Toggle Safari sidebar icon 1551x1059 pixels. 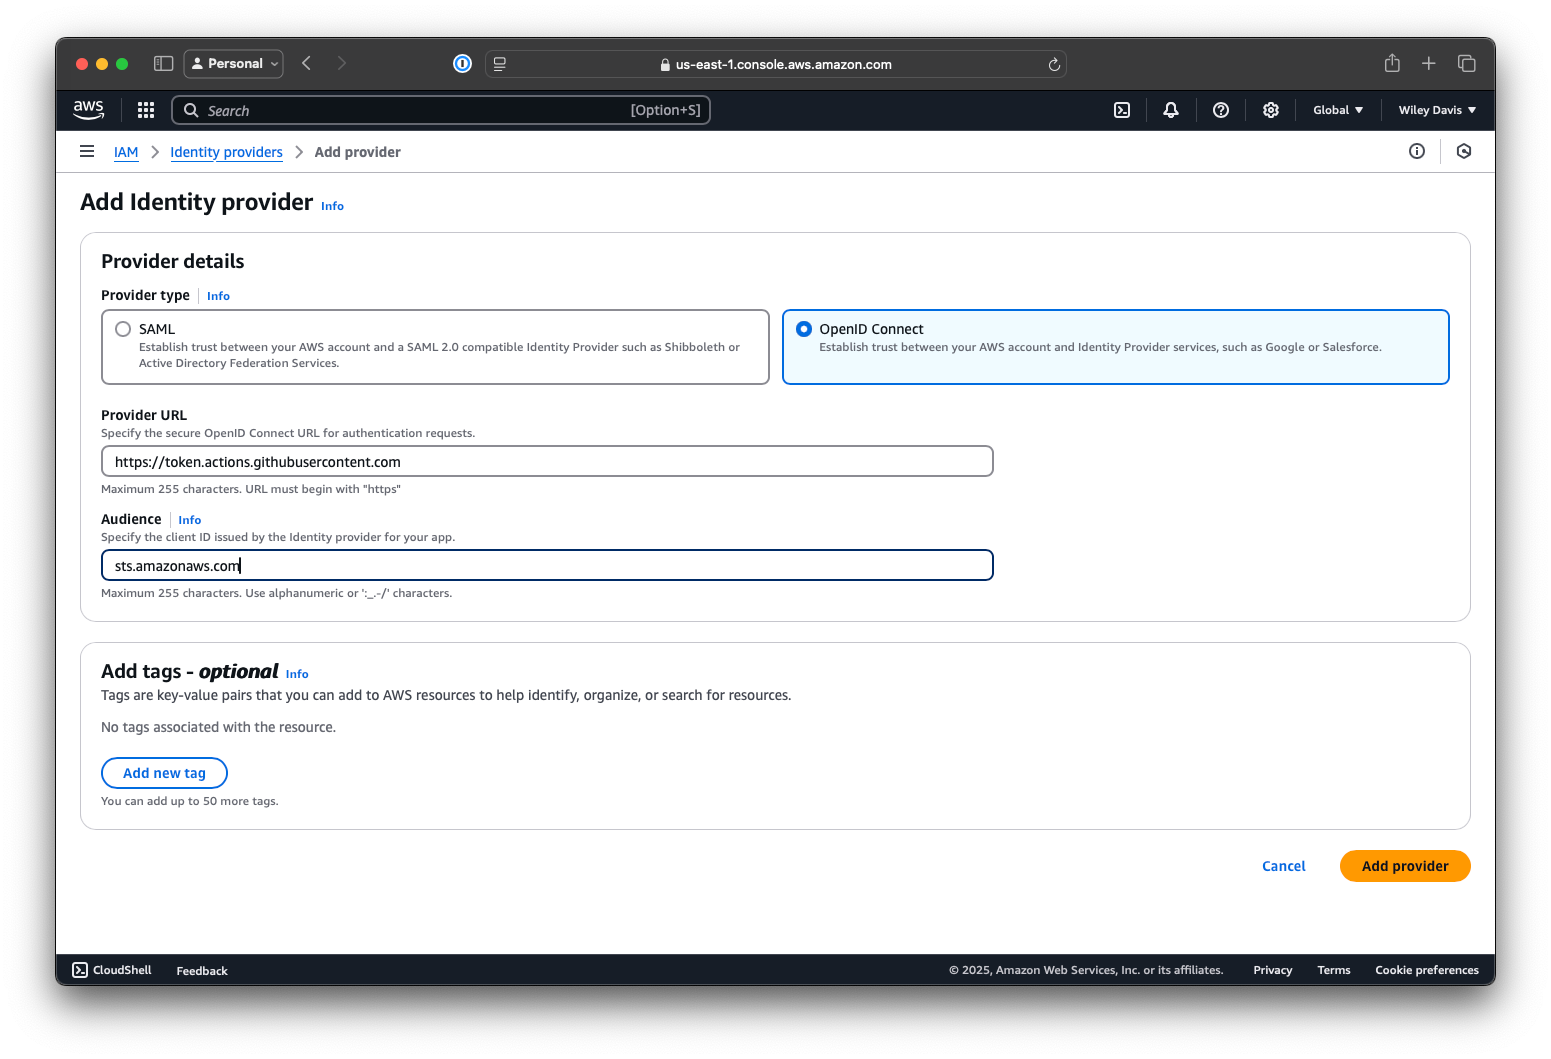[163, 64]
